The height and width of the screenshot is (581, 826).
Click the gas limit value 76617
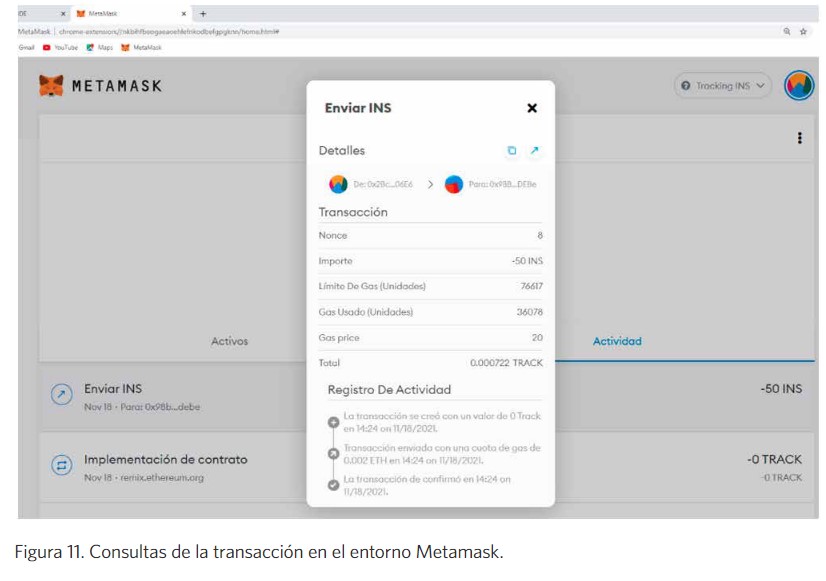click(532, 286)
